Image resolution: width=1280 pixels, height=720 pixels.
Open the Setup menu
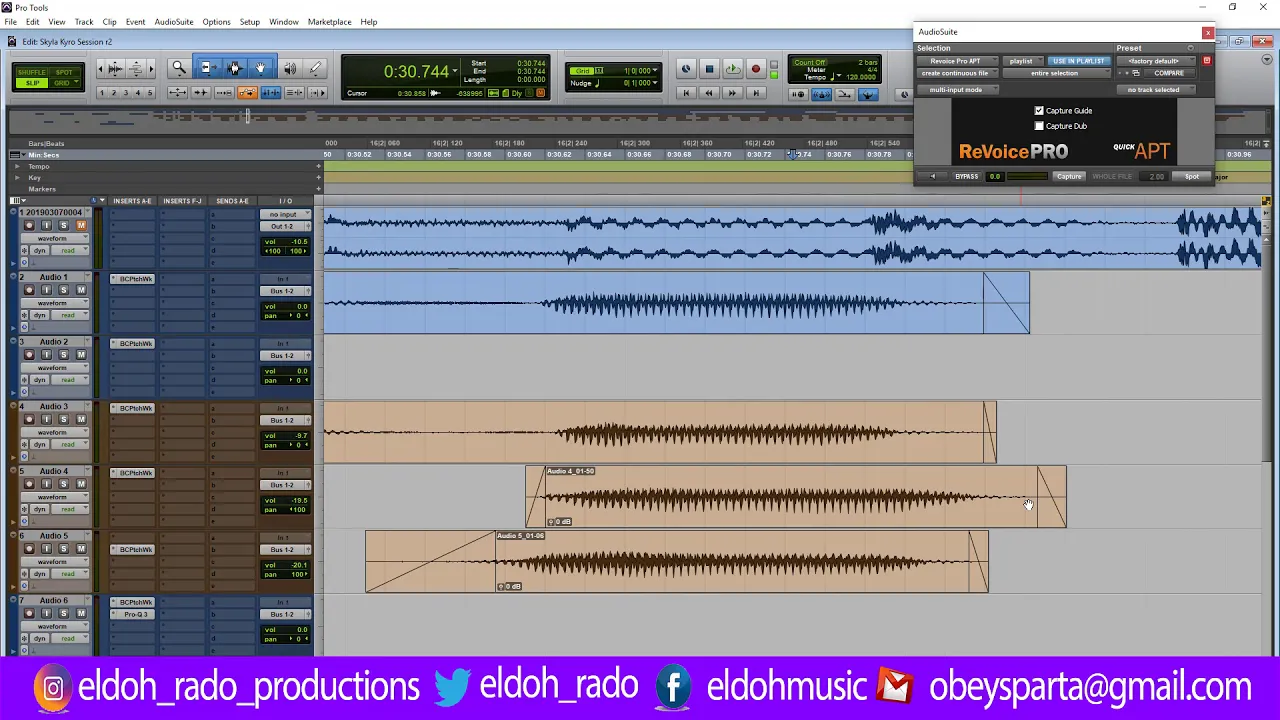pyautogui.click(x=250, y=22)
